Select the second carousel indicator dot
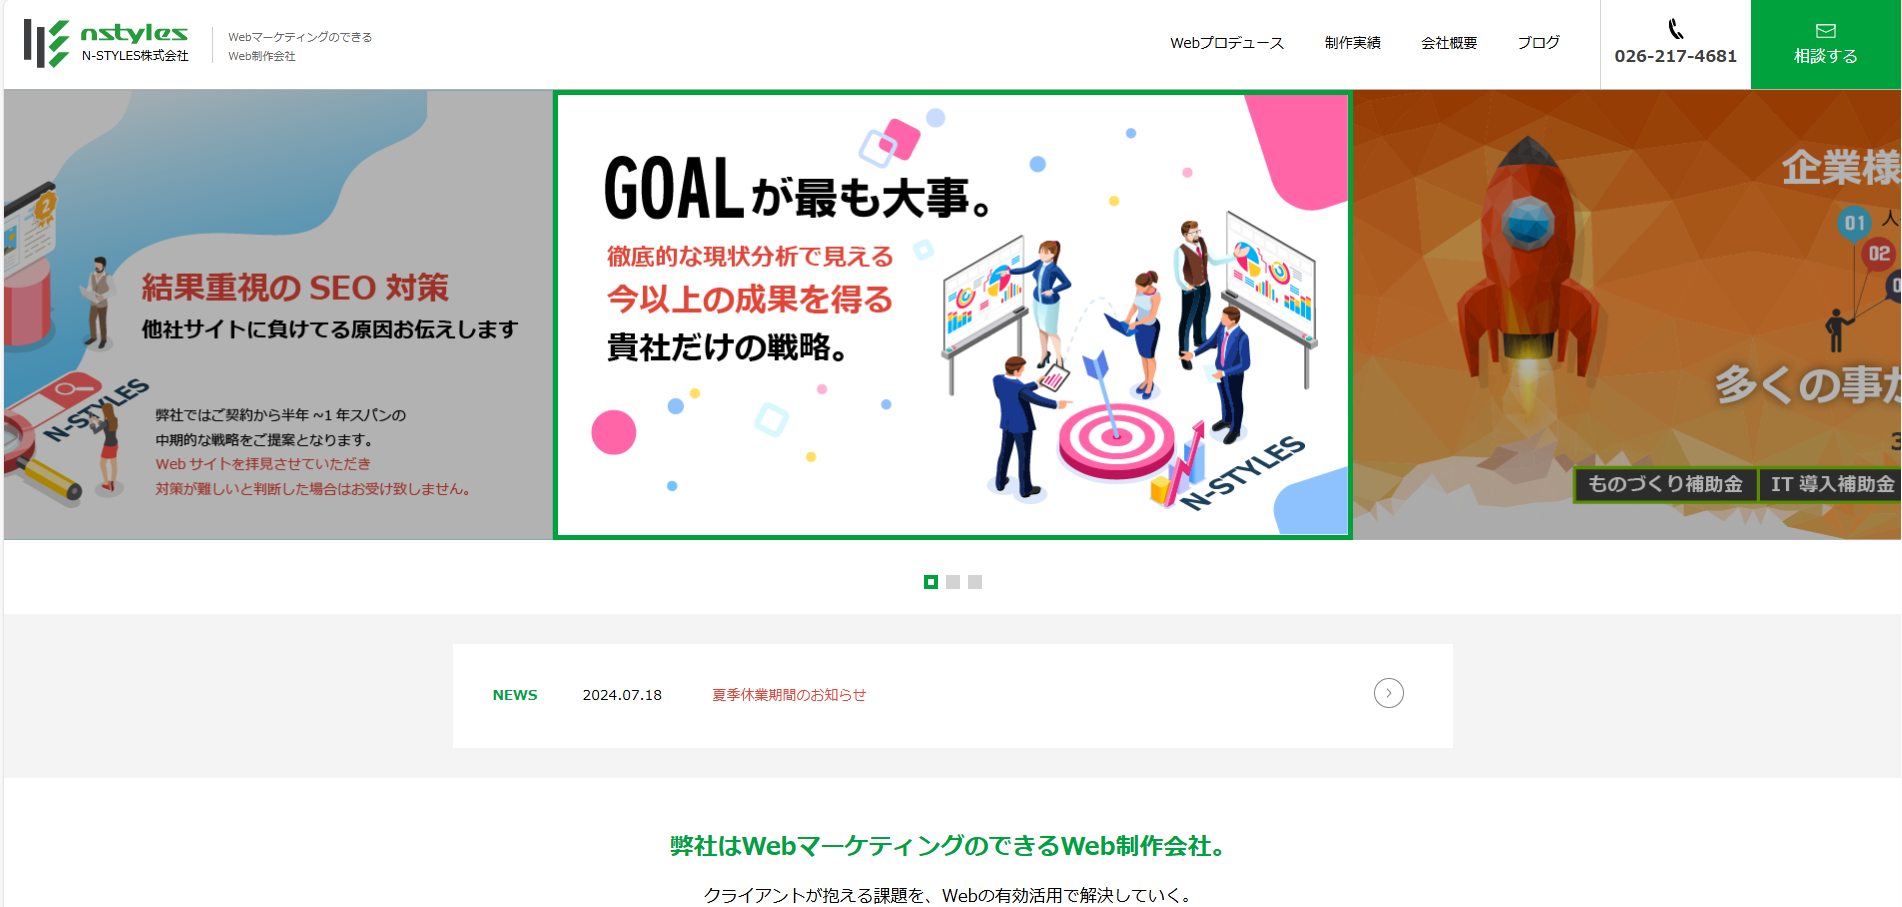The width and height of the screenshot is (1902, 907). point(953,582)
